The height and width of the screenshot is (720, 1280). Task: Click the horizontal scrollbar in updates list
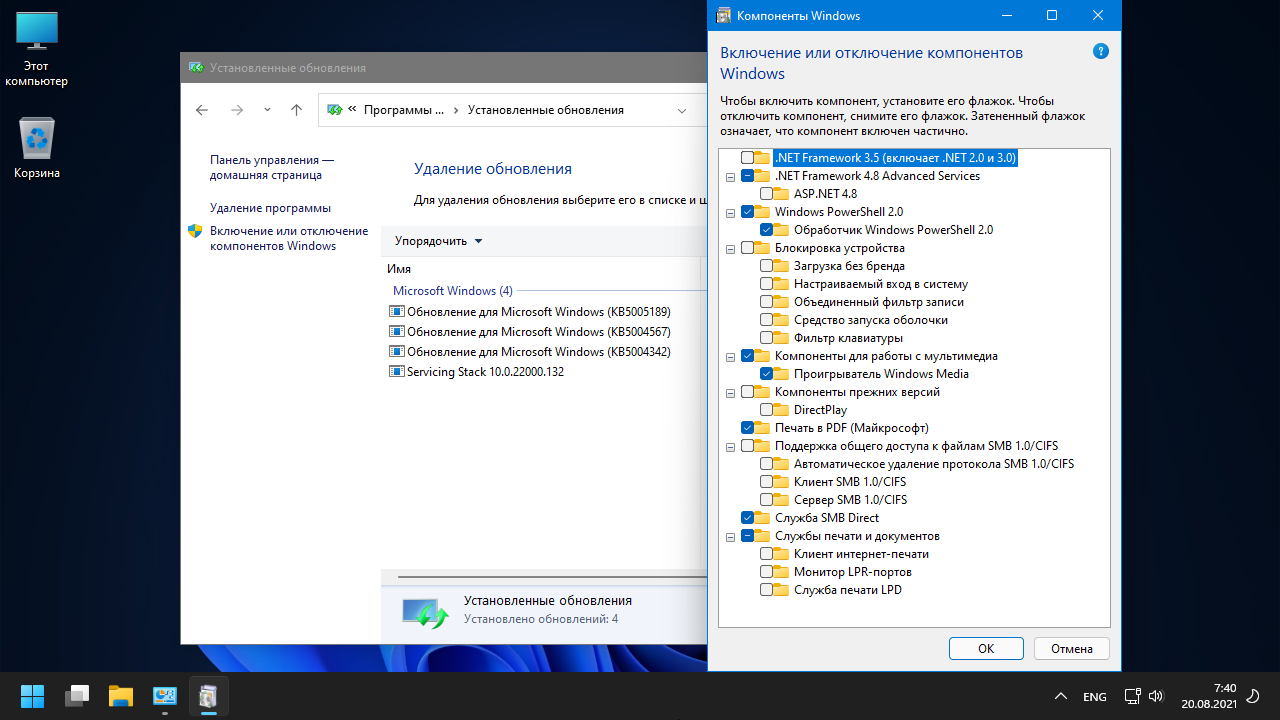[540, 577]
